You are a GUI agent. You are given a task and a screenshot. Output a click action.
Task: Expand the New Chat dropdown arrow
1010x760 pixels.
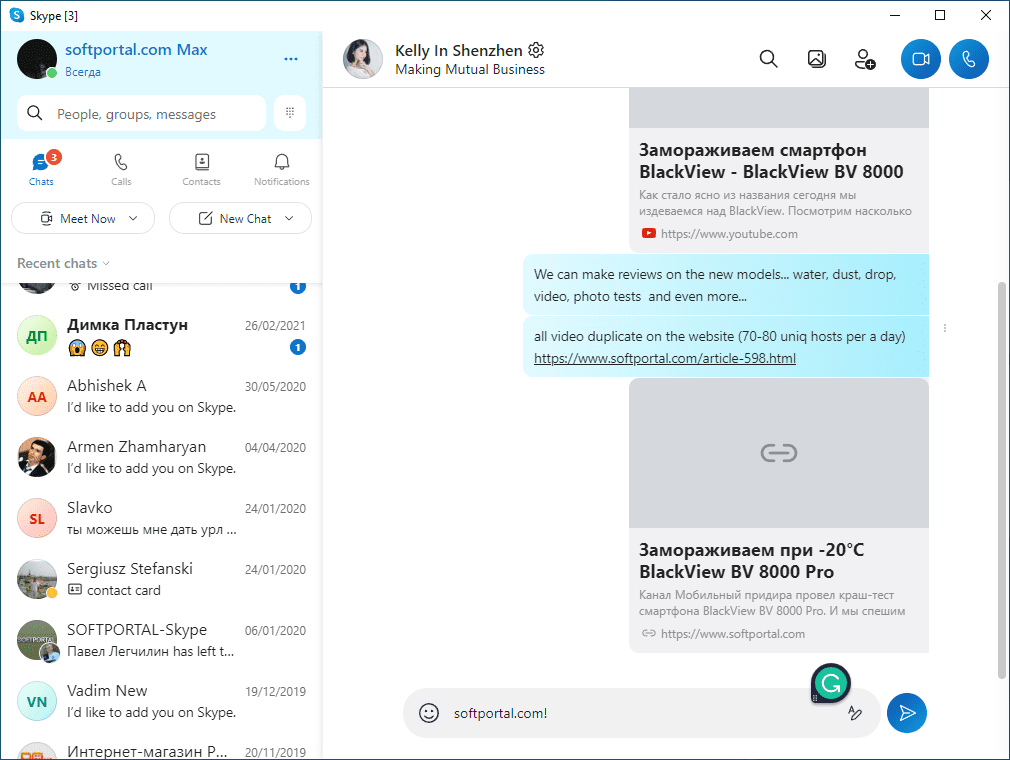289,218
